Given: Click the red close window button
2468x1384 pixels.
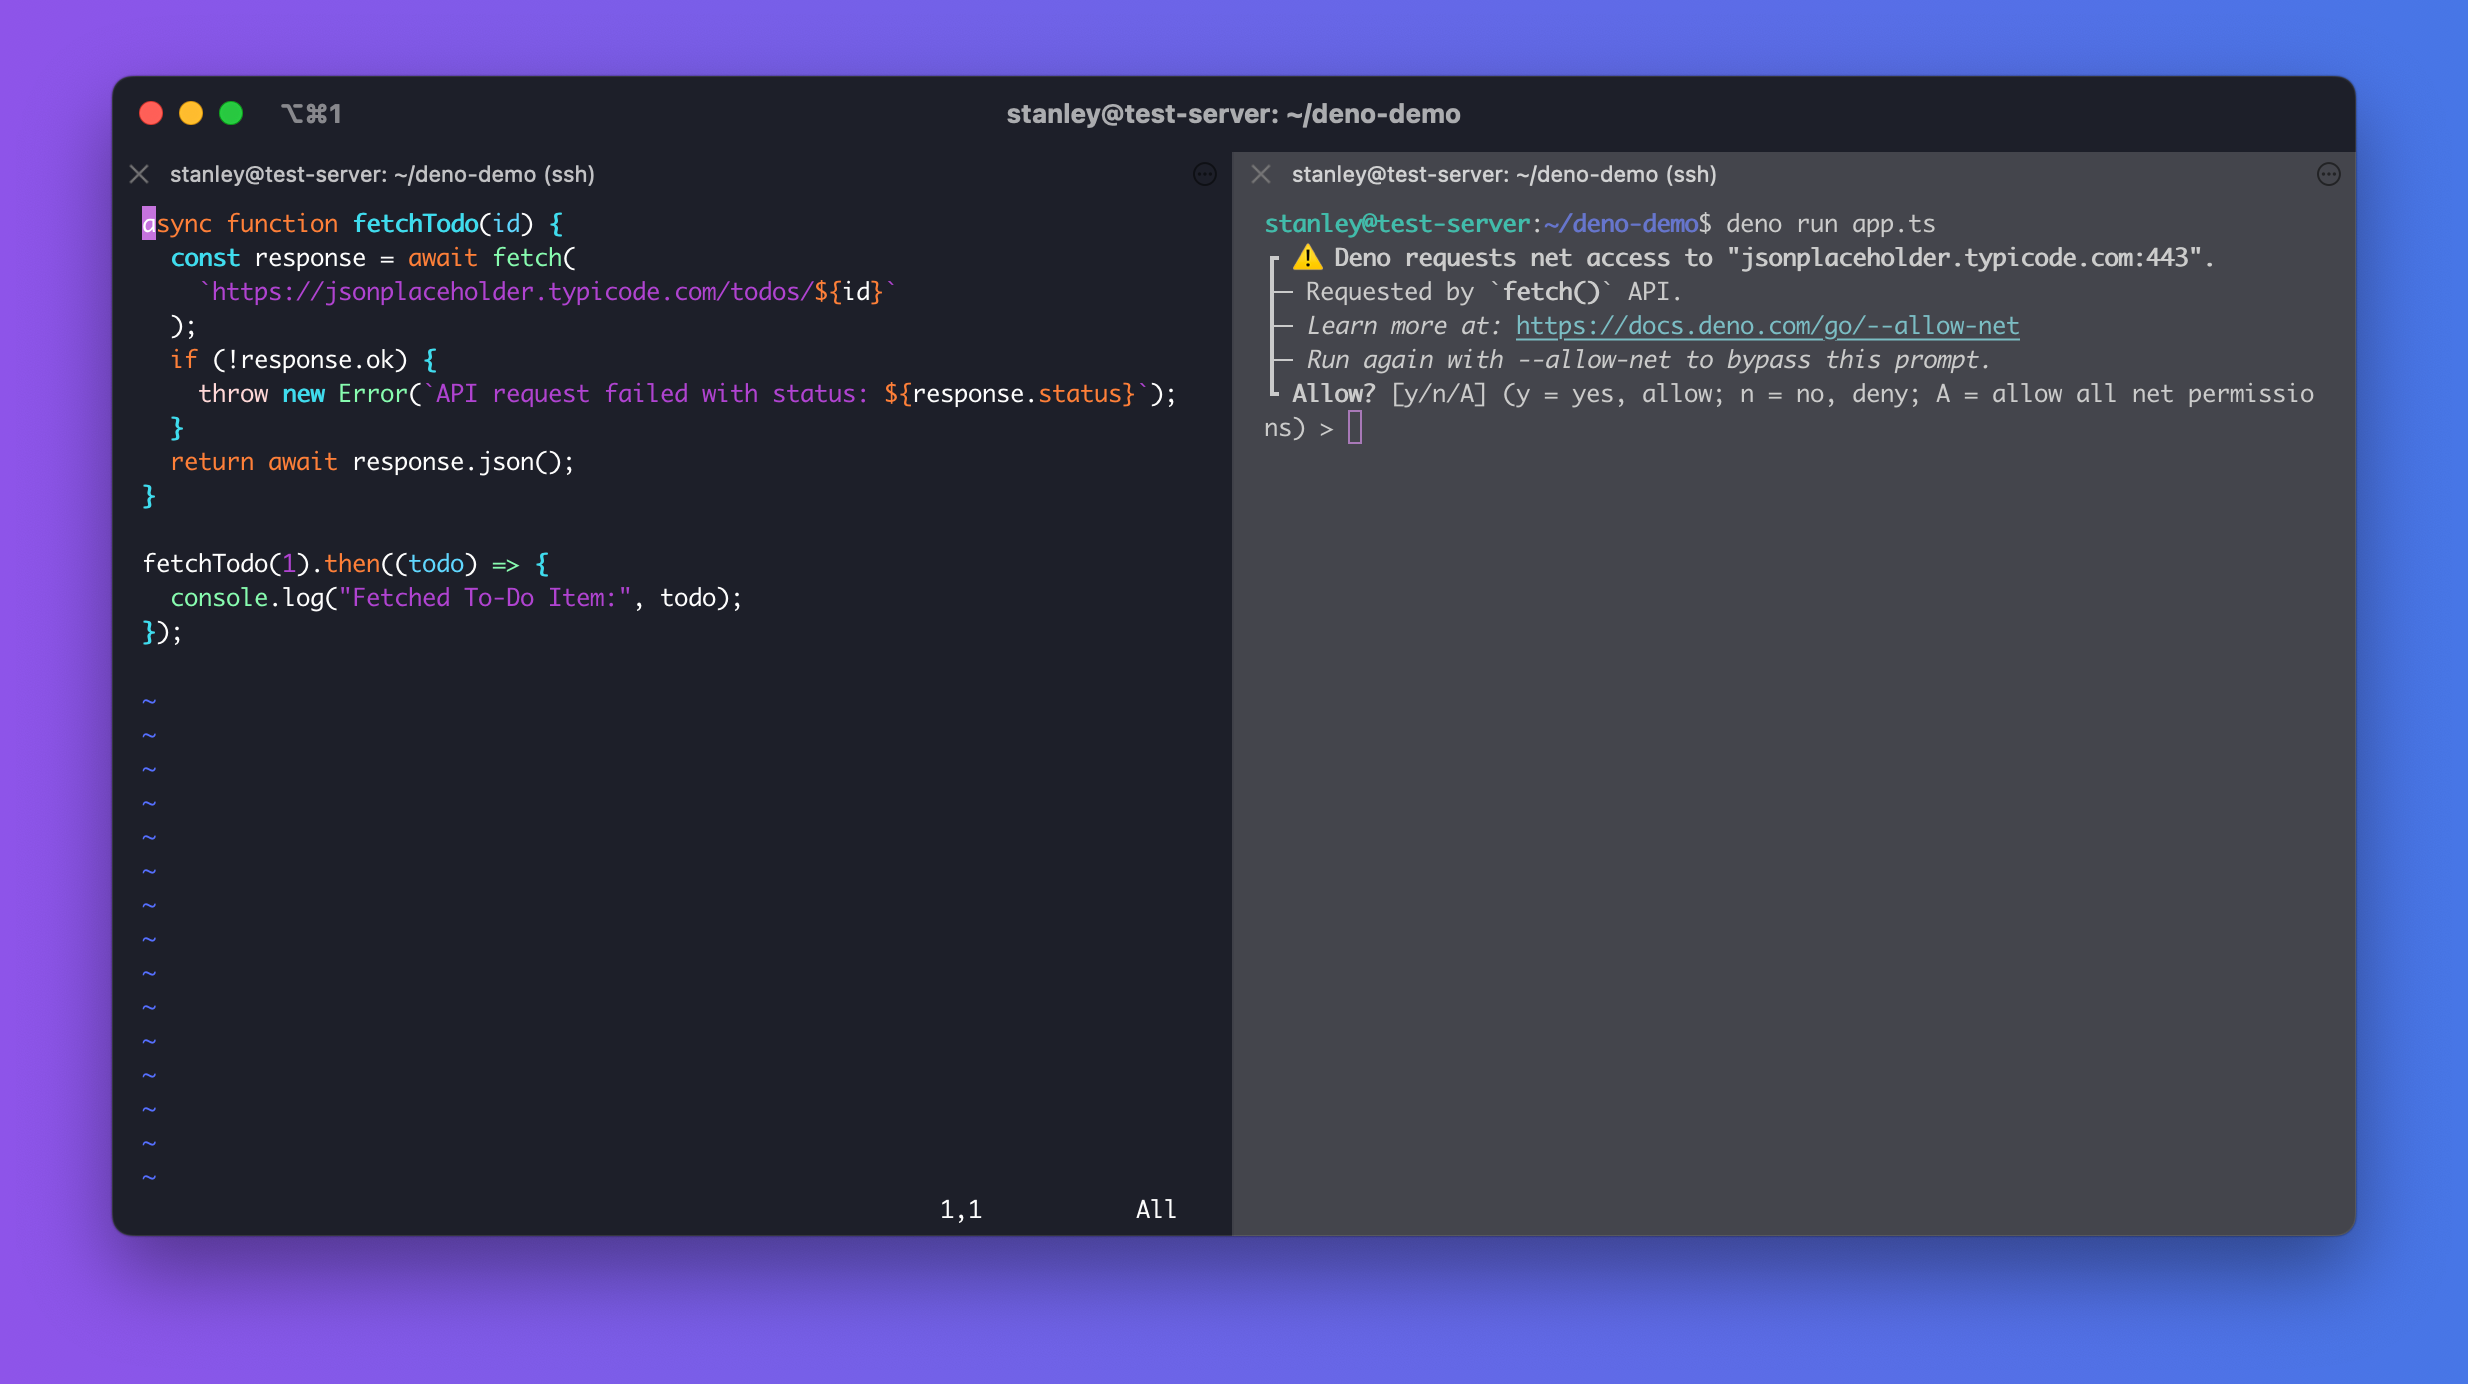Looking at the screenshot, I should [x=151, y=113].
